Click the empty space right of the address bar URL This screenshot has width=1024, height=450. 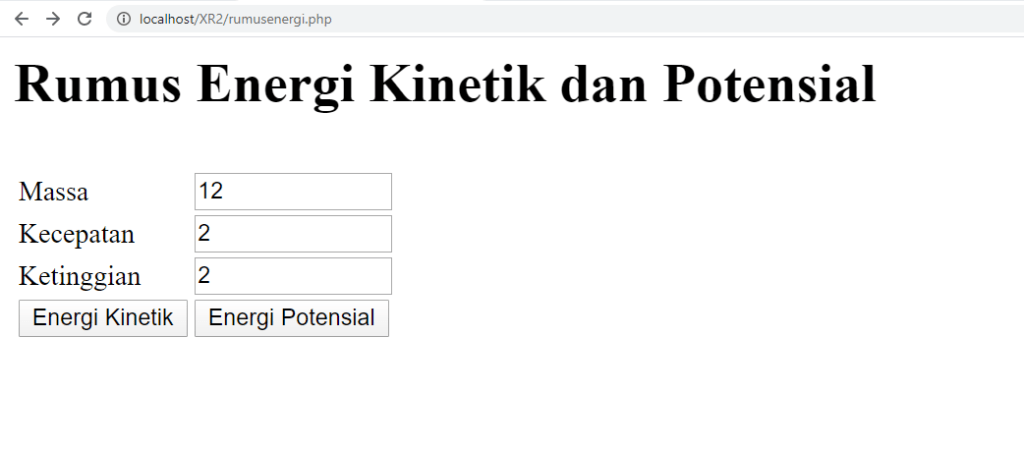point(700,19)
